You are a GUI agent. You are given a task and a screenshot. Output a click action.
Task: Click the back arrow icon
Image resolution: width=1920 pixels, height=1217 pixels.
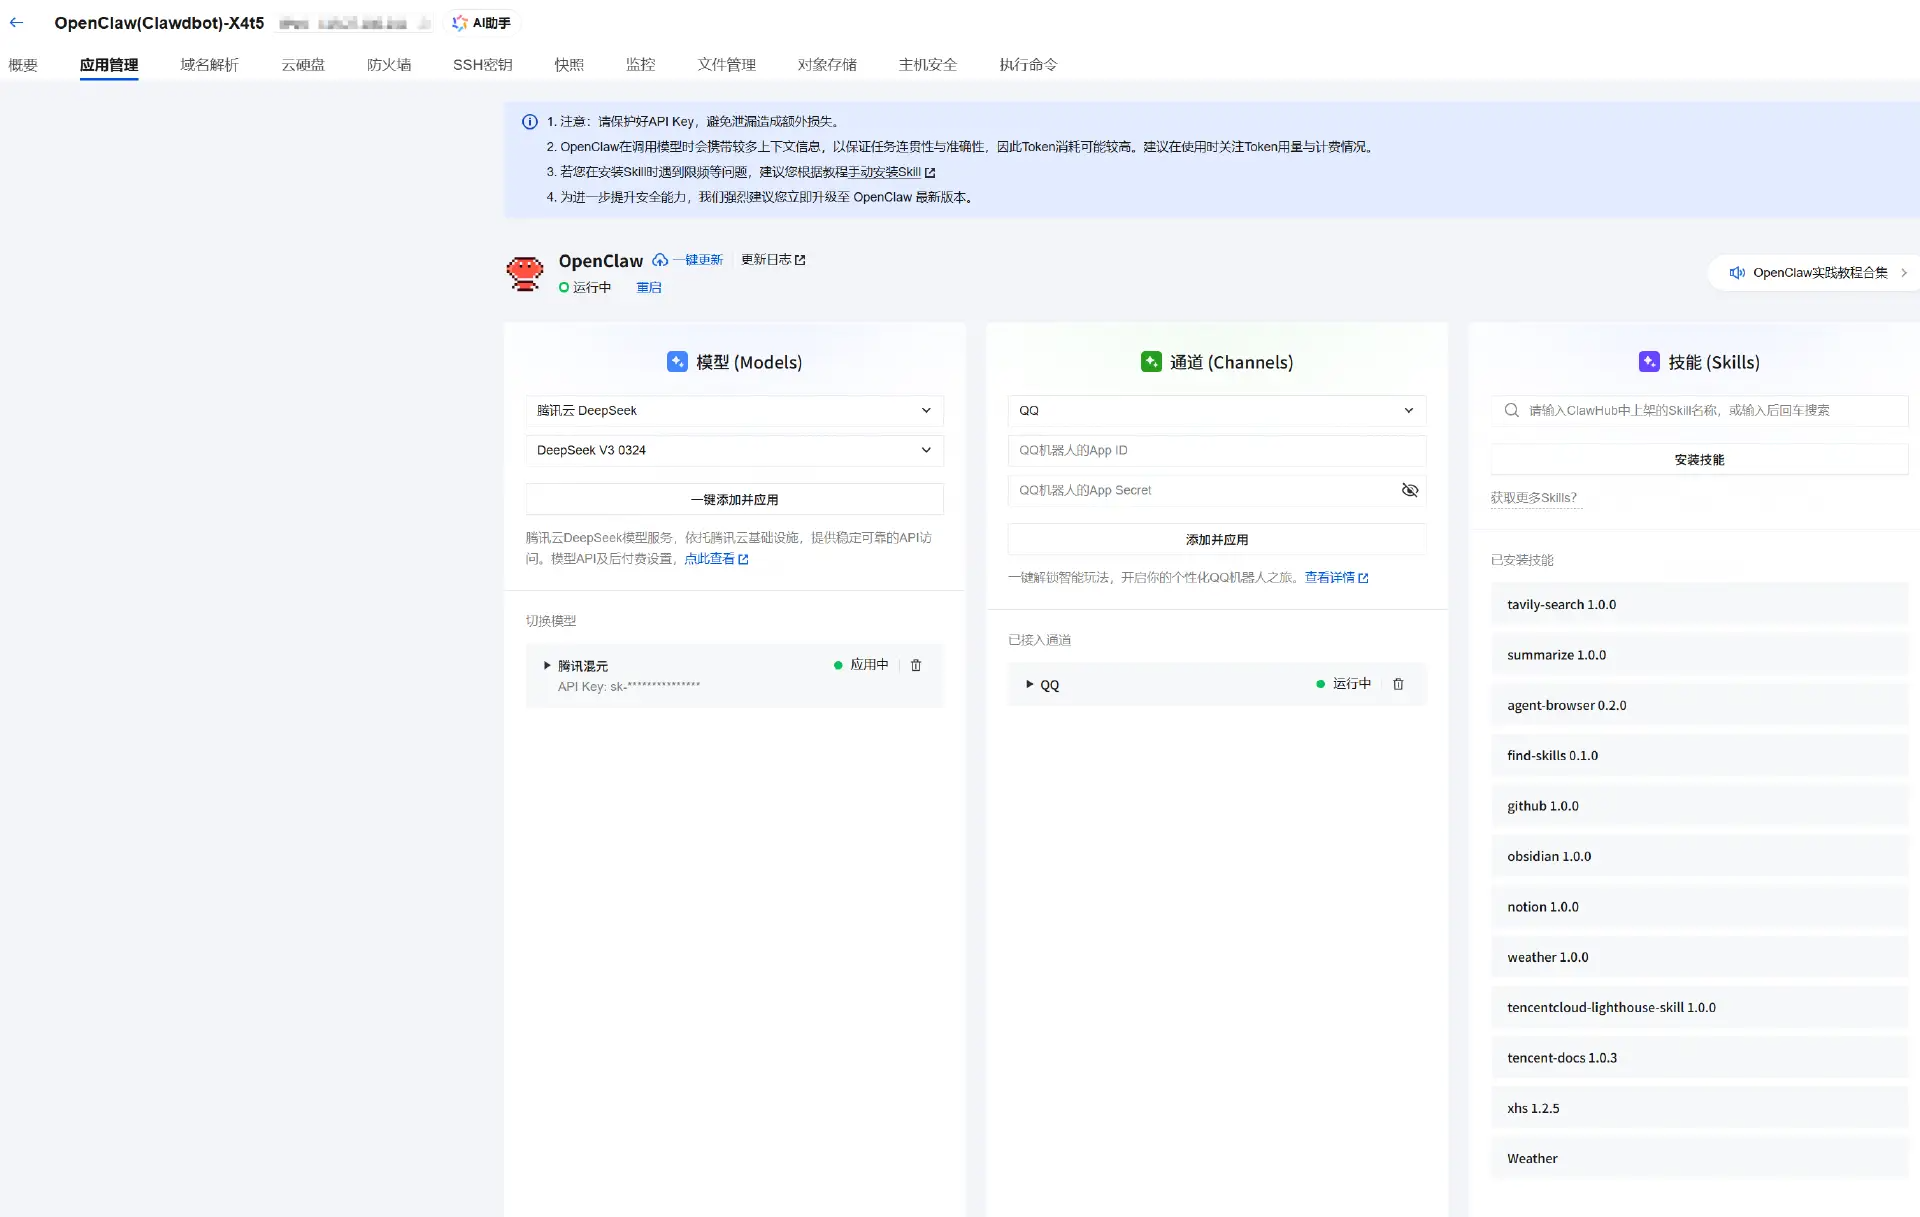pos(17,22)
